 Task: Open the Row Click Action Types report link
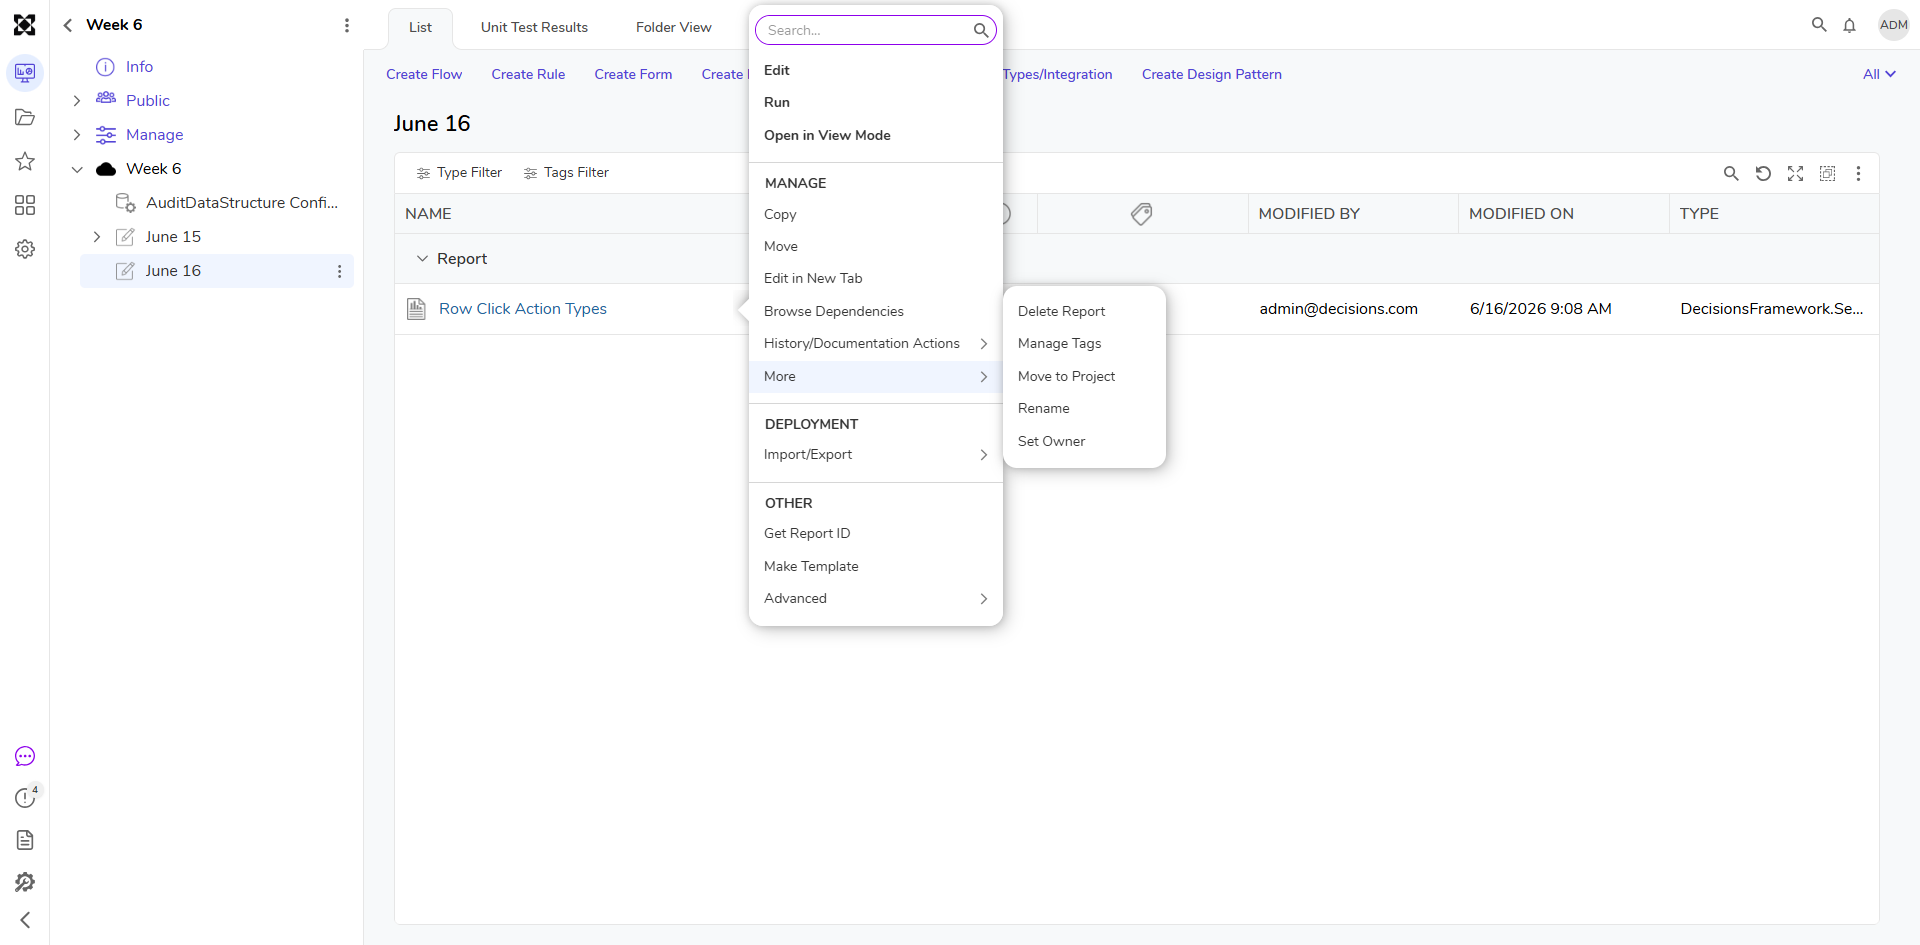pyautogui.click(x=523, y=309)
